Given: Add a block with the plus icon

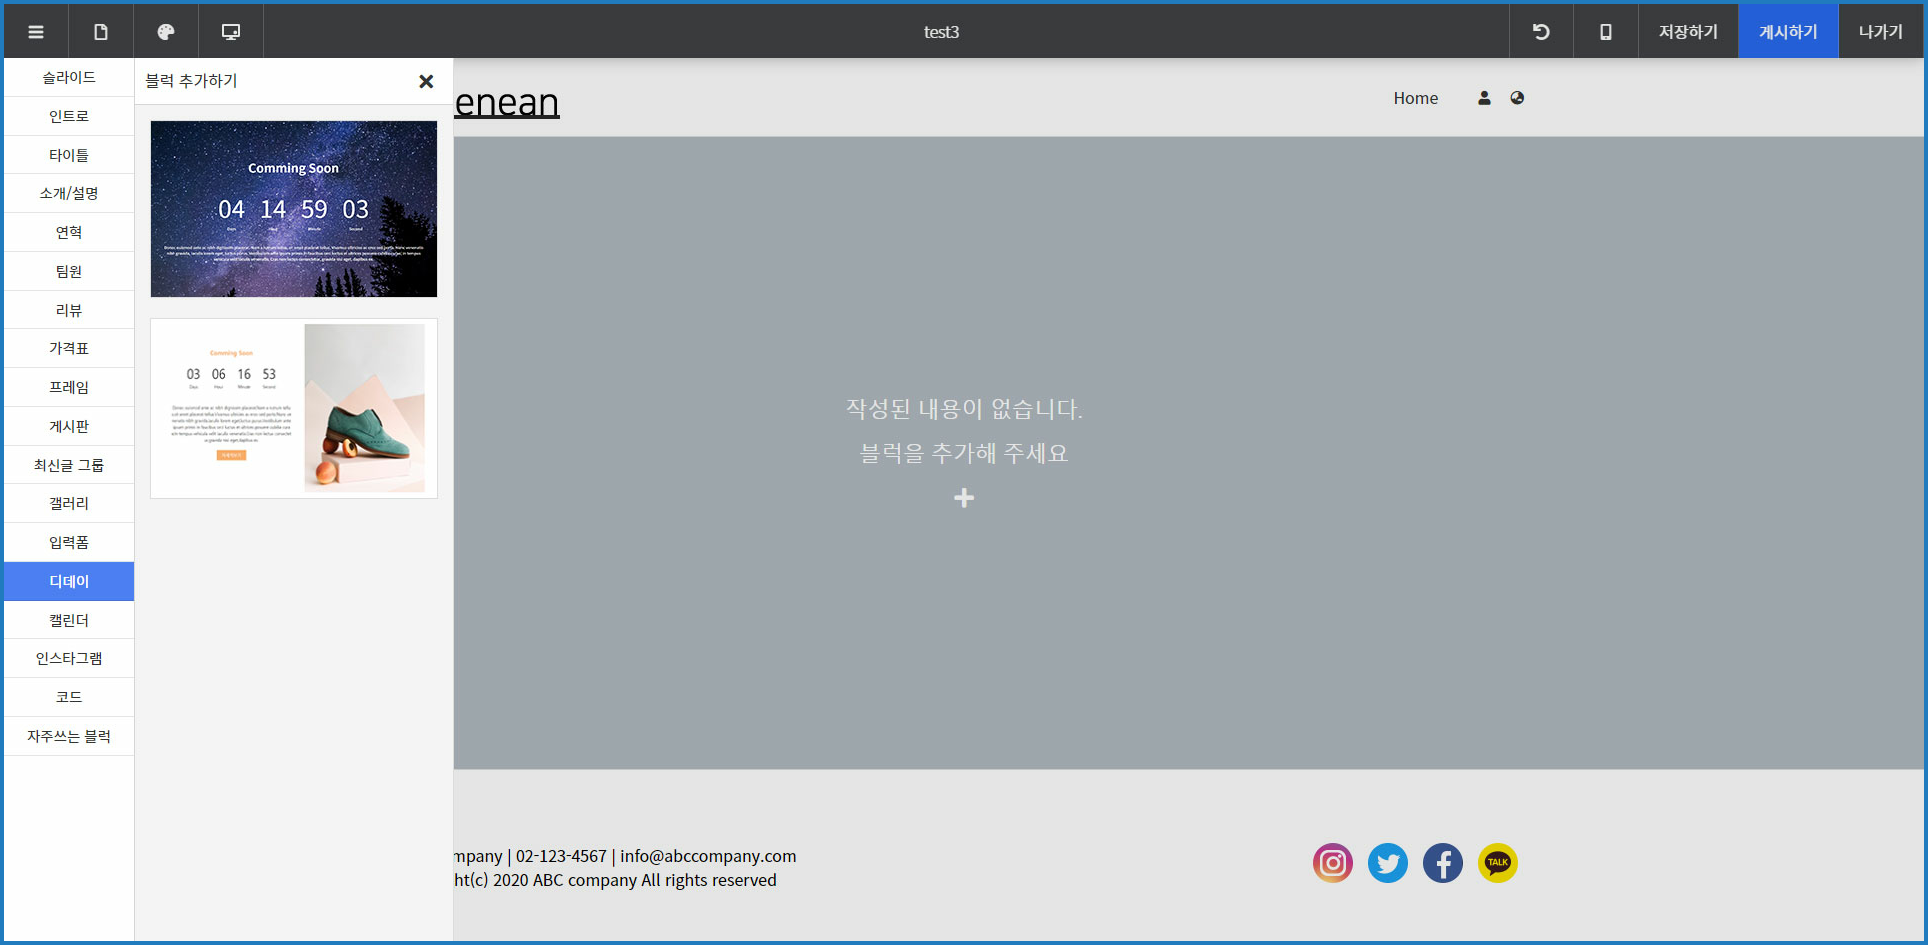Looking at the screenshot, I should click(964, 498).
